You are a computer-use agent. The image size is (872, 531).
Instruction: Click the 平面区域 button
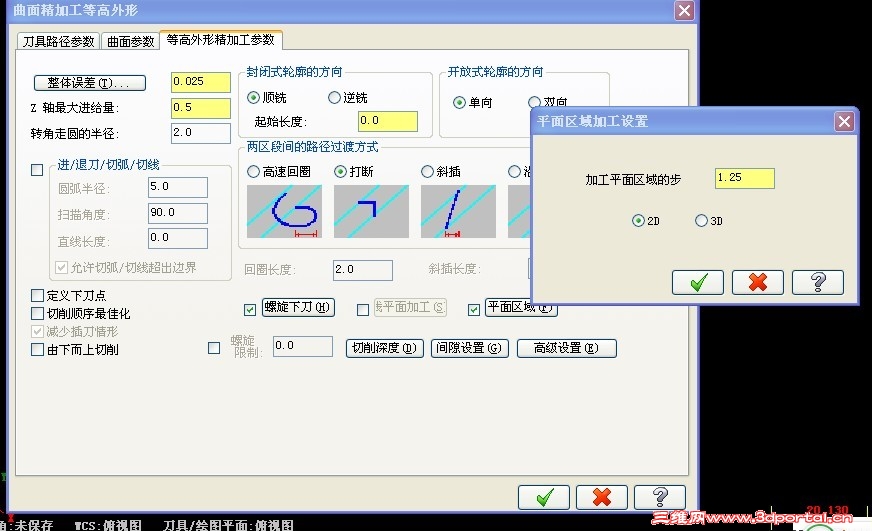521,307
